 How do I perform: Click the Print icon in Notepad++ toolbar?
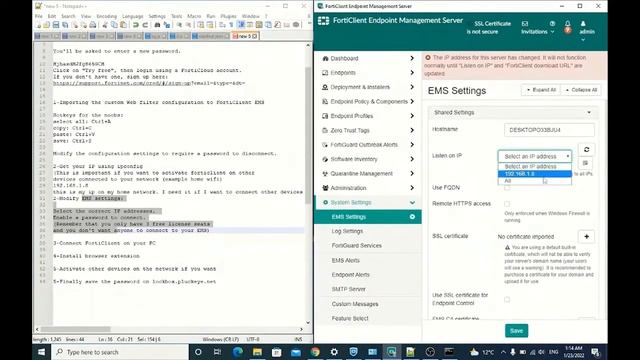click(x=93, y=25)
